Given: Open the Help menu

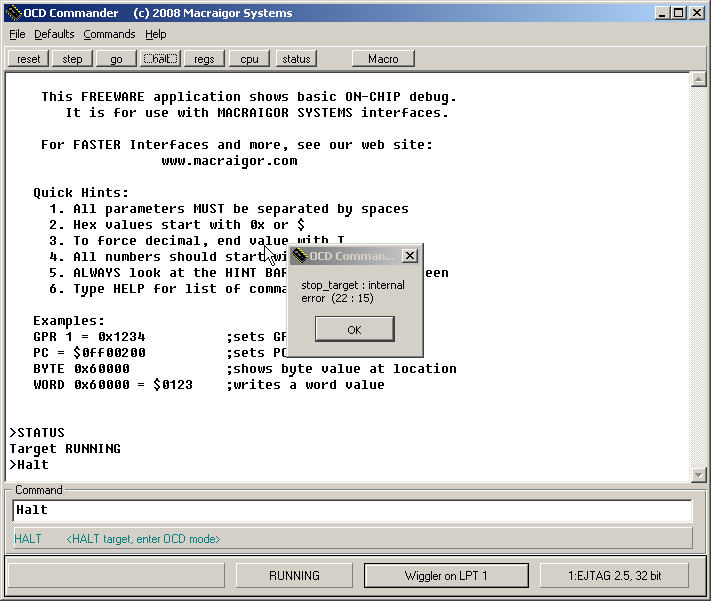Looking at the screenshot, I should pos(156,34).
